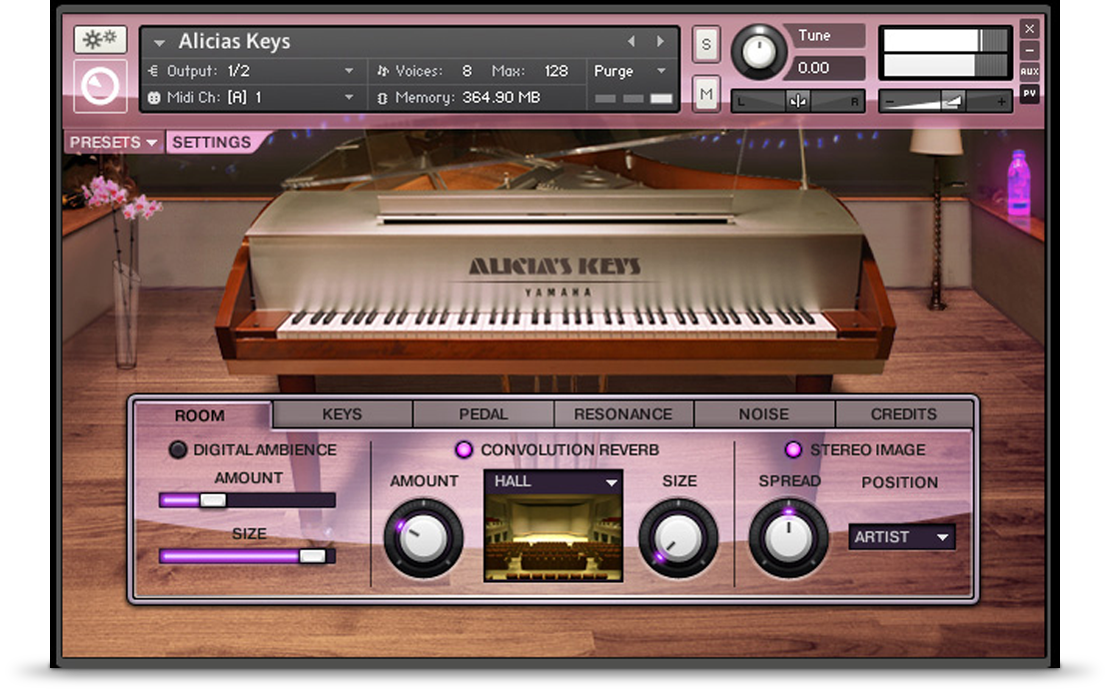Select the KEYS tab

(x=342, y=414)
